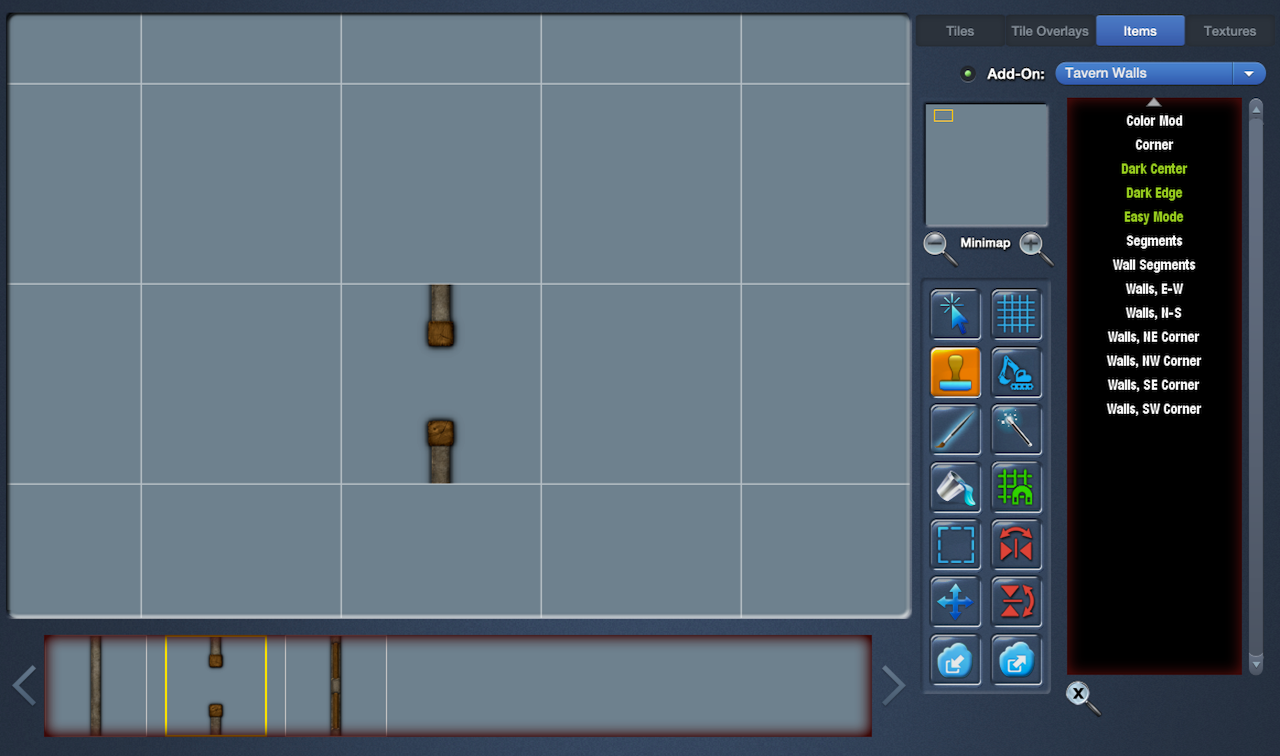Click the excavator bulldozer tool icon
The image size is (1280, 756).
coord(1016,372)
